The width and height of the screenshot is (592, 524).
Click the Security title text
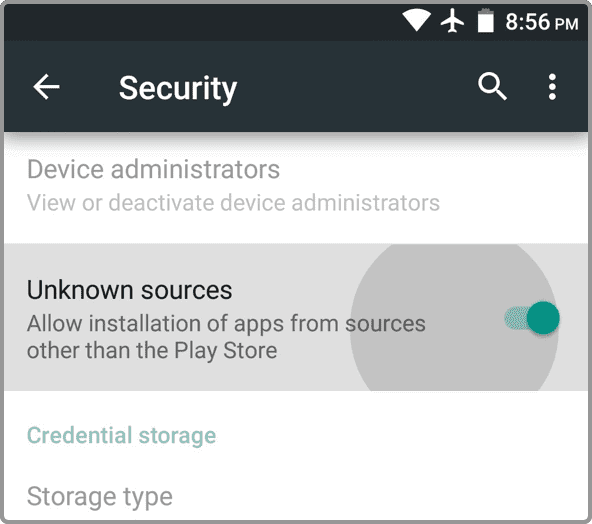coord(178,88)
